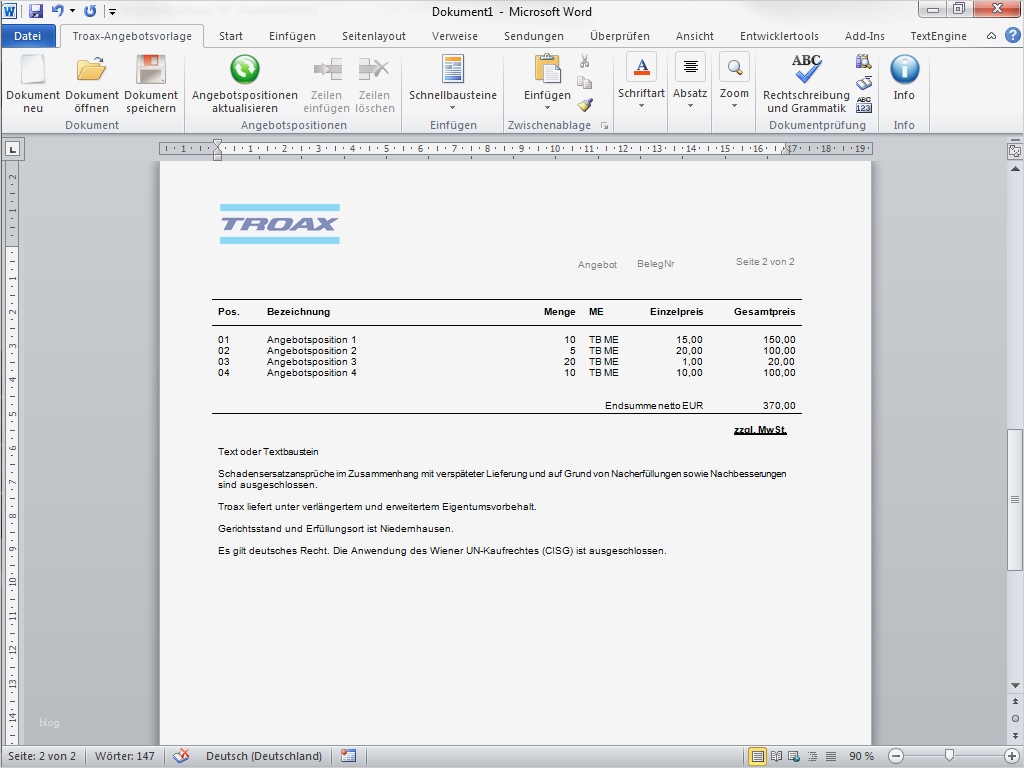Switch to Draft view
1024x768 pixels.
(x=831, y=756)
